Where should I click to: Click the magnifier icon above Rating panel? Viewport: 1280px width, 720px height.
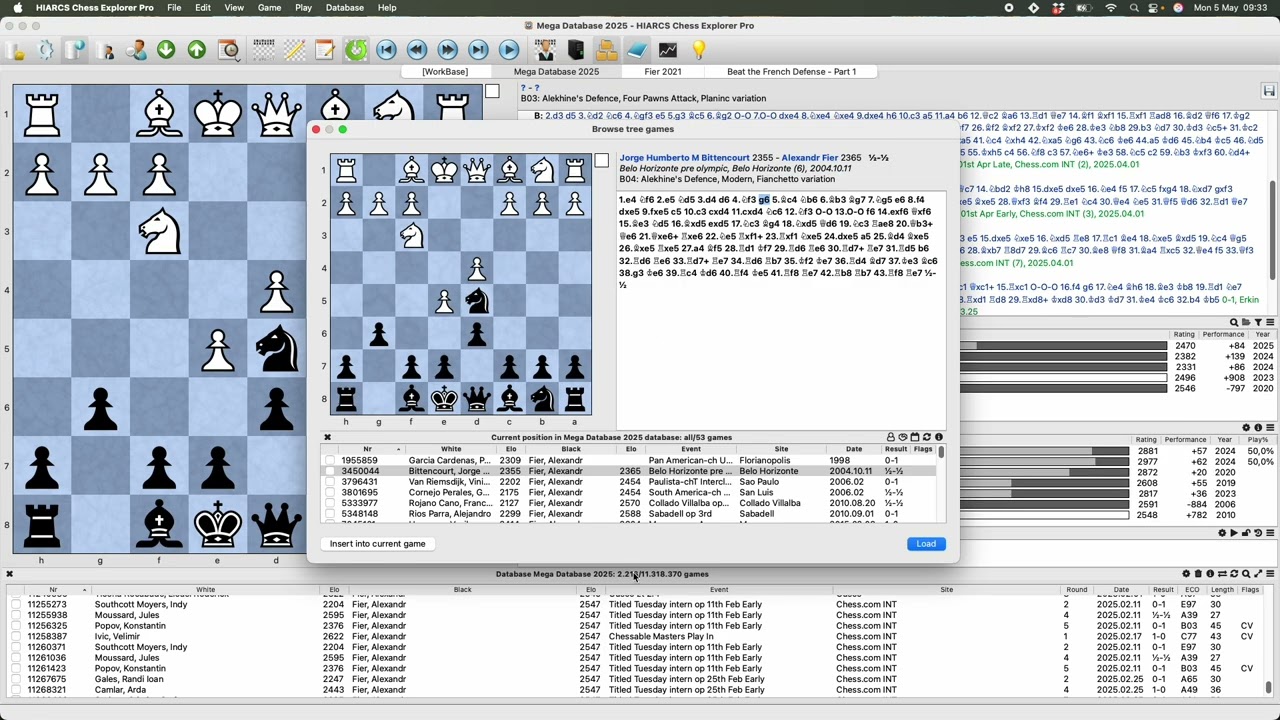coord(1234,322)
